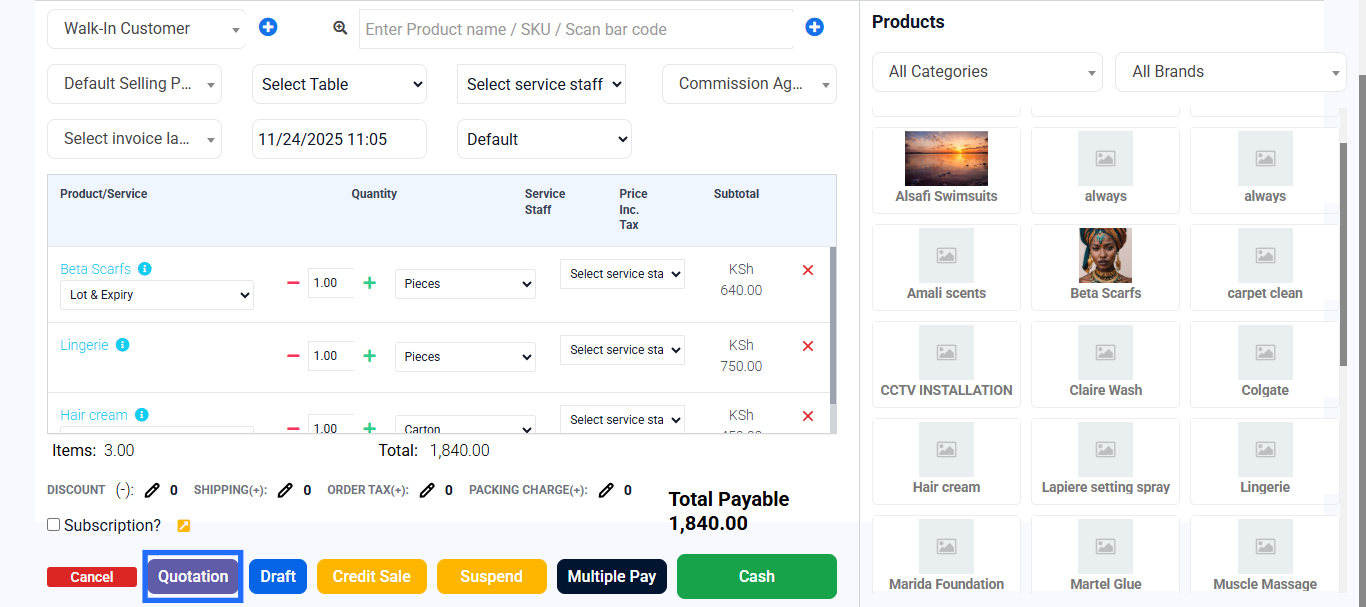Add the carpet clean product
Image resolution: width=1366 pixels, height=607 pixels.
(x=1265, y=267)
